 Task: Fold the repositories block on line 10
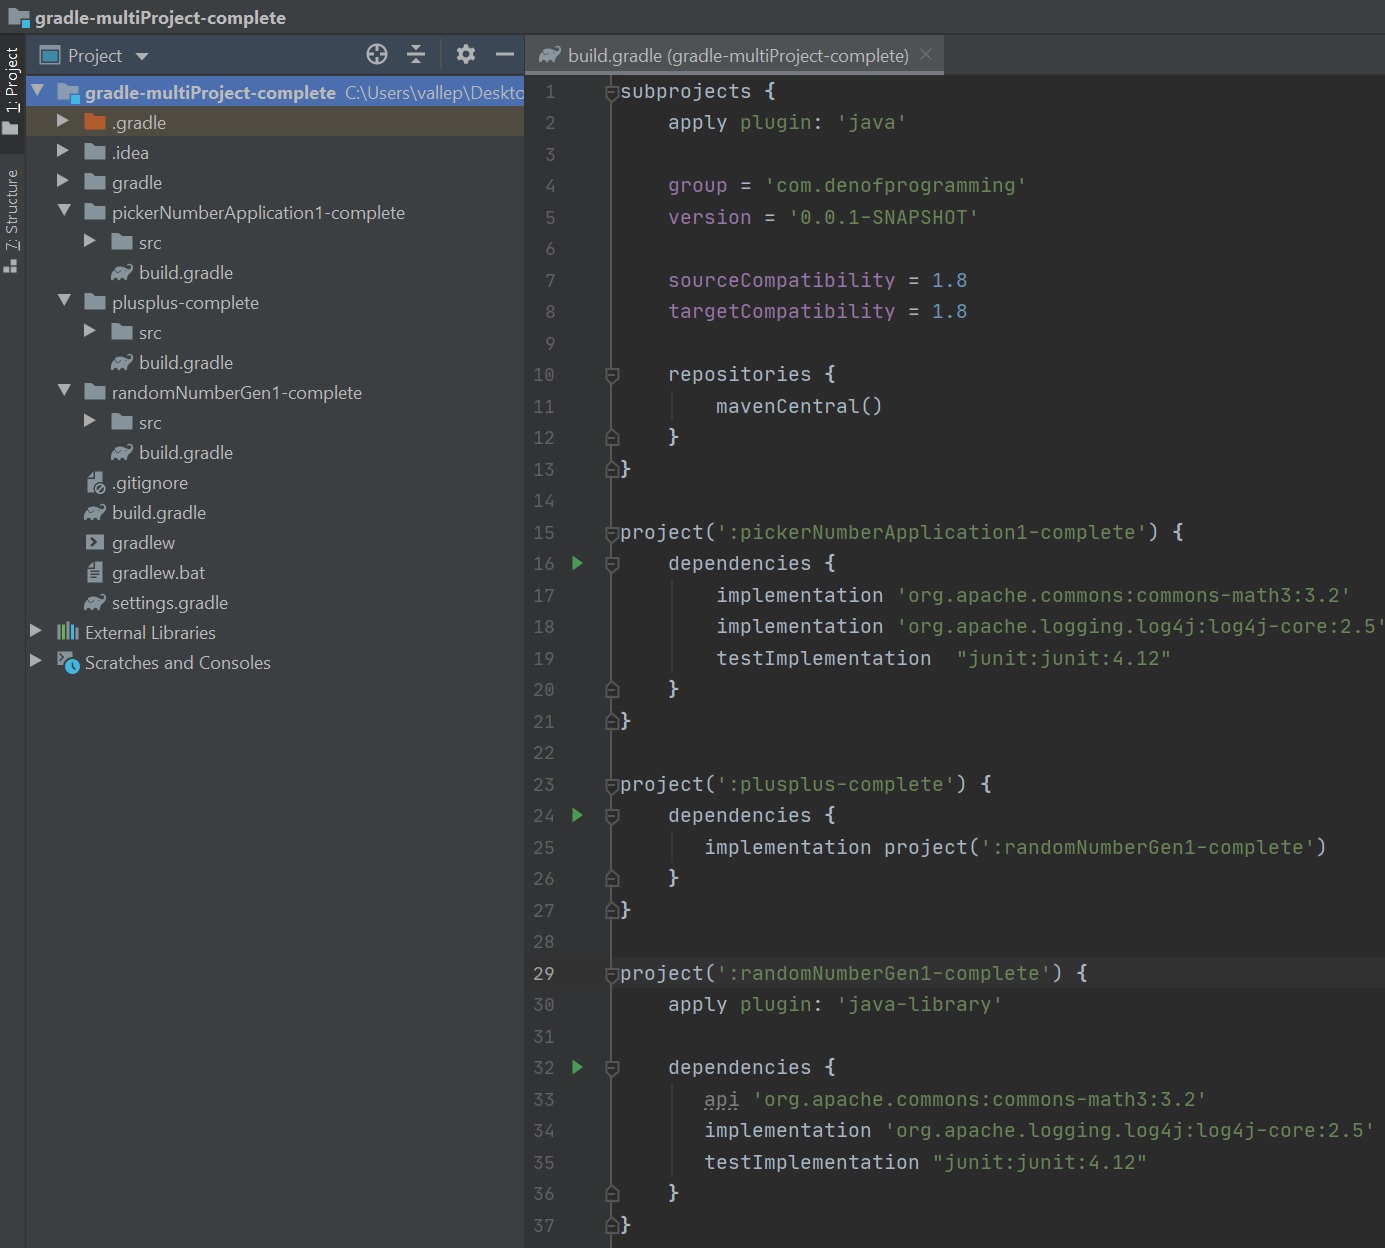pyautogui.click(x=612, y=375)
